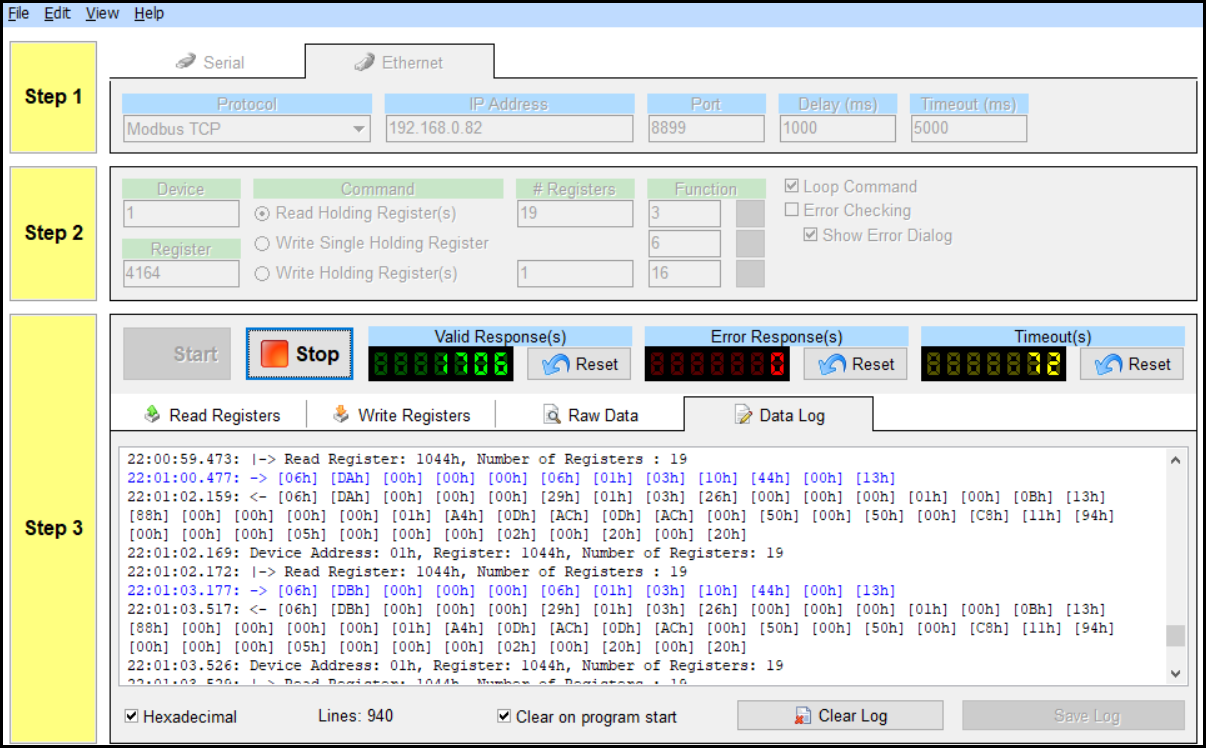The height and width of the screenshot is (748, 1206).
Task: Click the red Error Response(s) counter display
Action: 717,364
